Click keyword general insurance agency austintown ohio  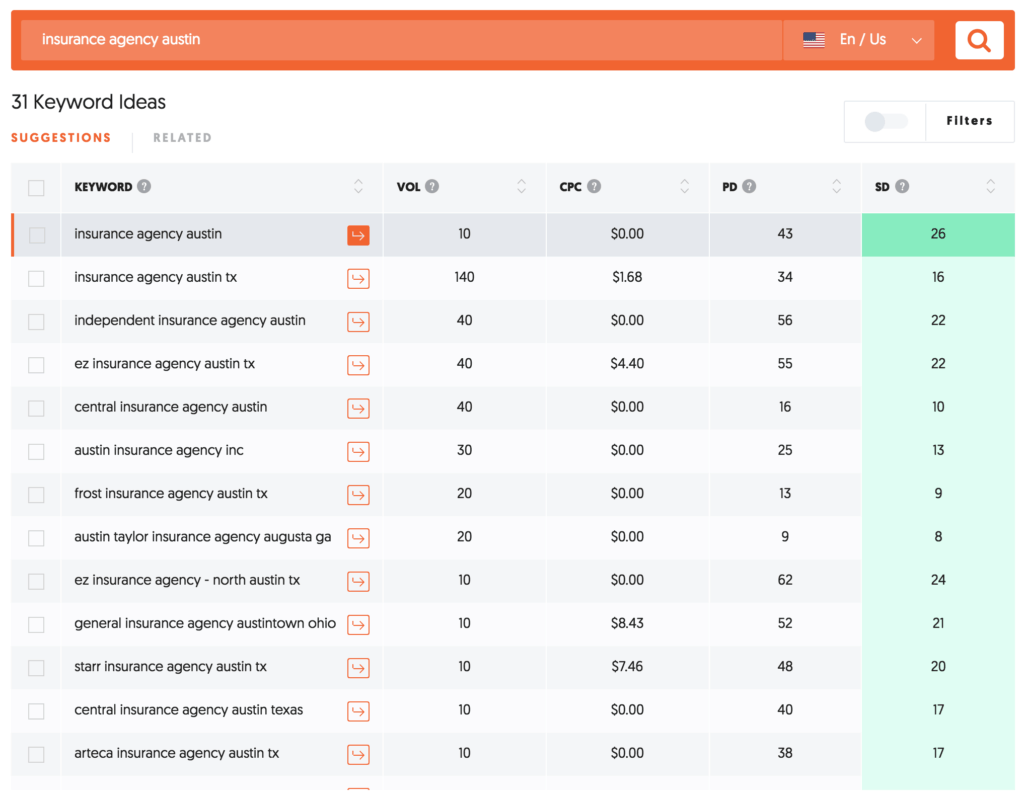(x=205, y=623)
